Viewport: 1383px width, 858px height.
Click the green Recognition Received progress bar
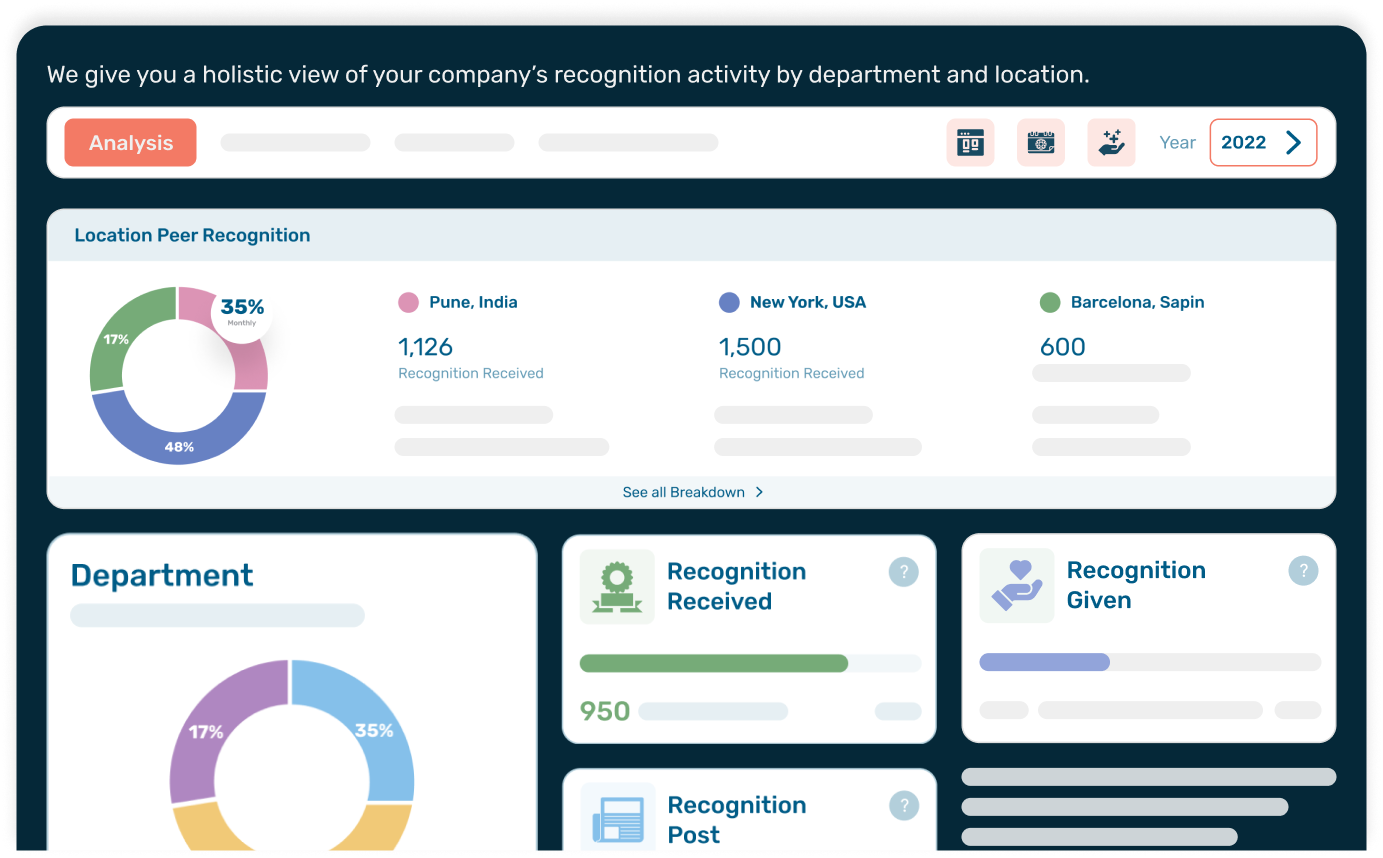click(x=714, y=663)
